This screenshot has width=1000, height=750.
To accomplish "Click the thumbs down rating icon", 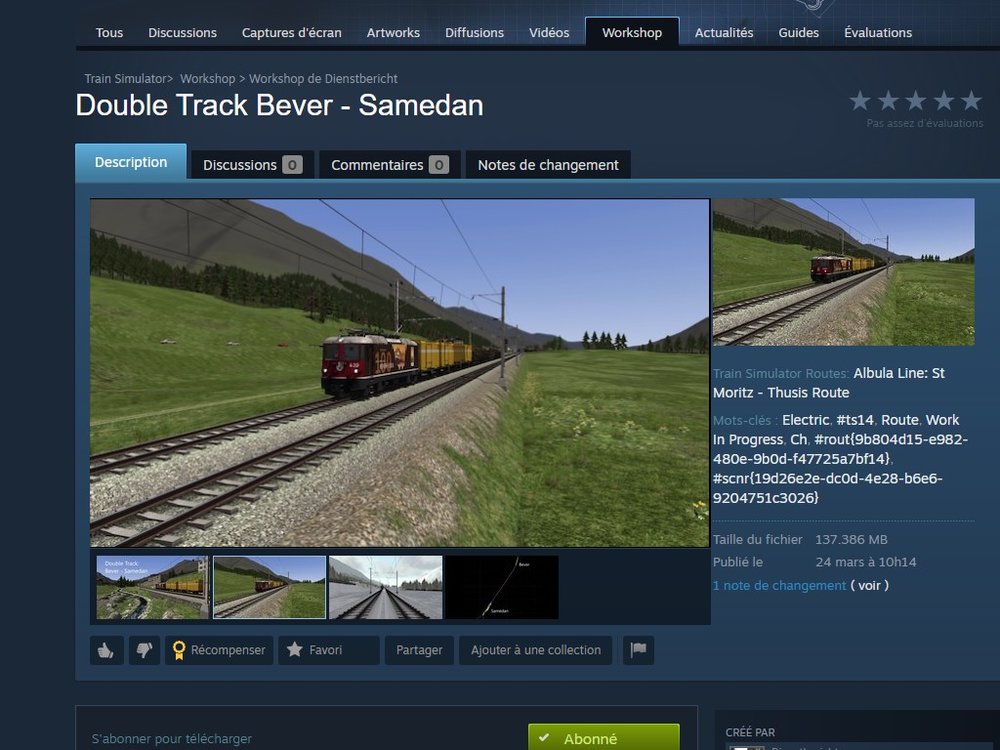I will 144,650.
